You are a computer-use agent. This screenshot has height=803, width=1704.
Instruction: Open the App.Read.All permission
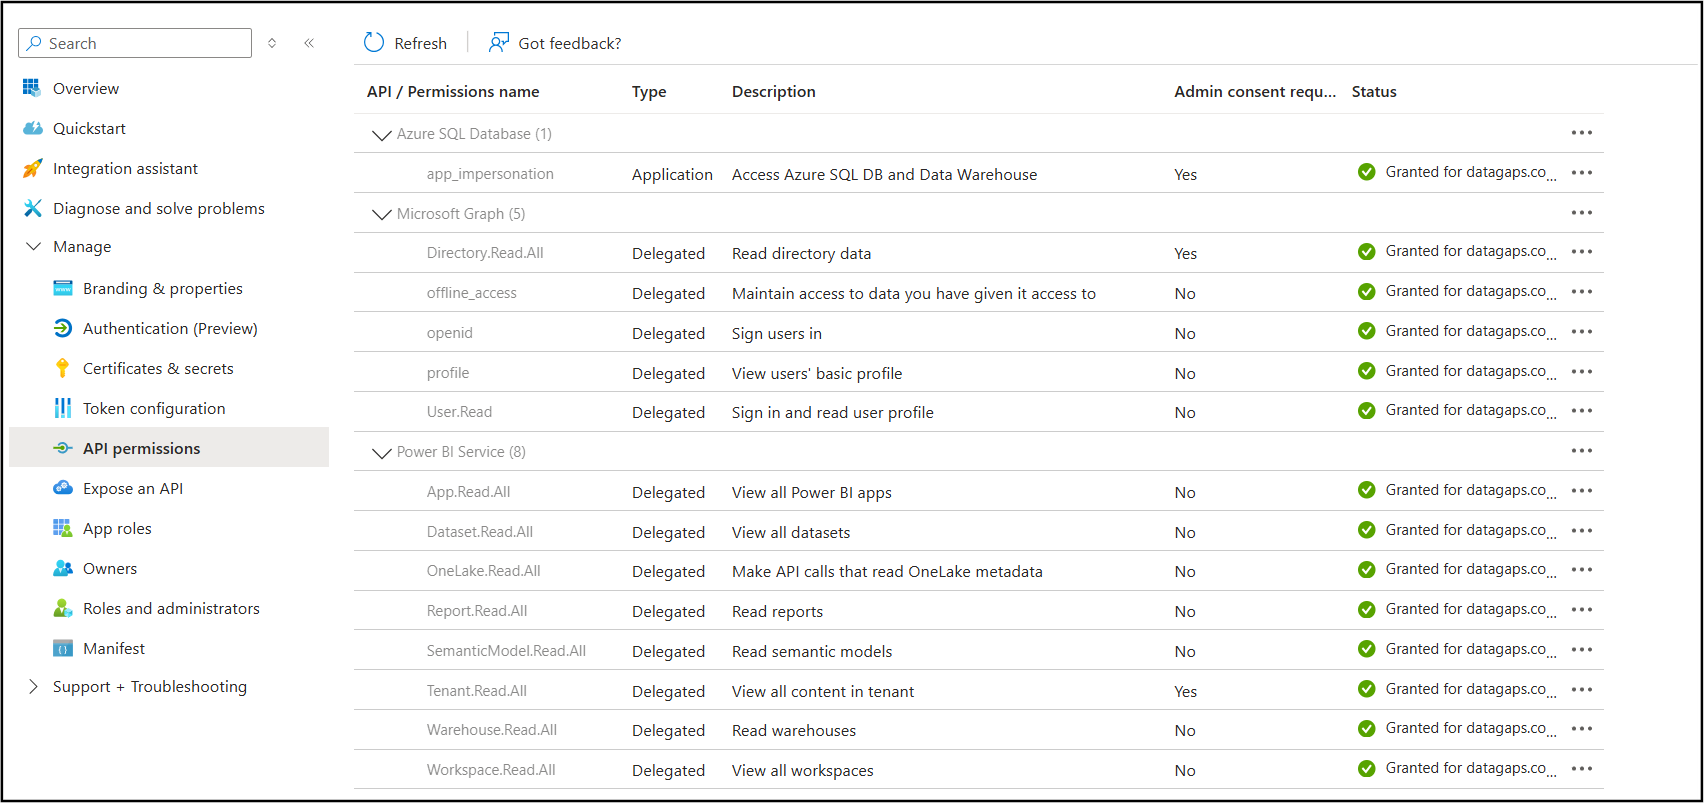pyautogui.click(x=469, y=492)
